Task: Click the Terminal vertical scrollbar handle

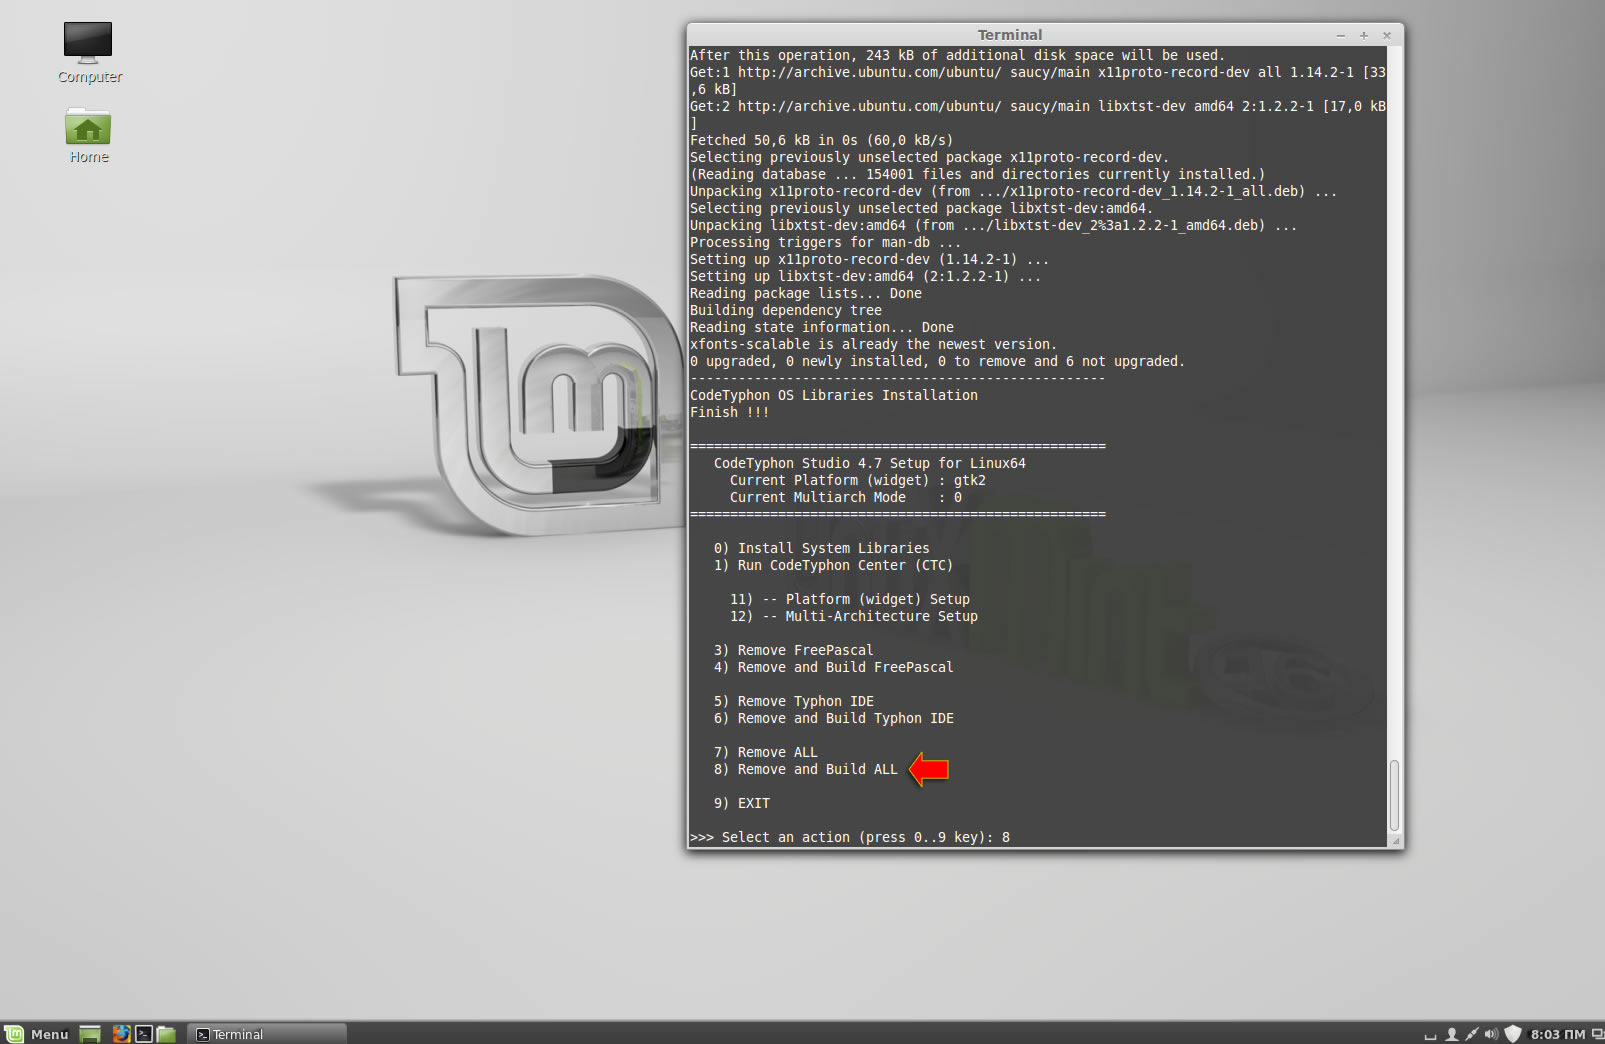Action: tap(1394, 795)
